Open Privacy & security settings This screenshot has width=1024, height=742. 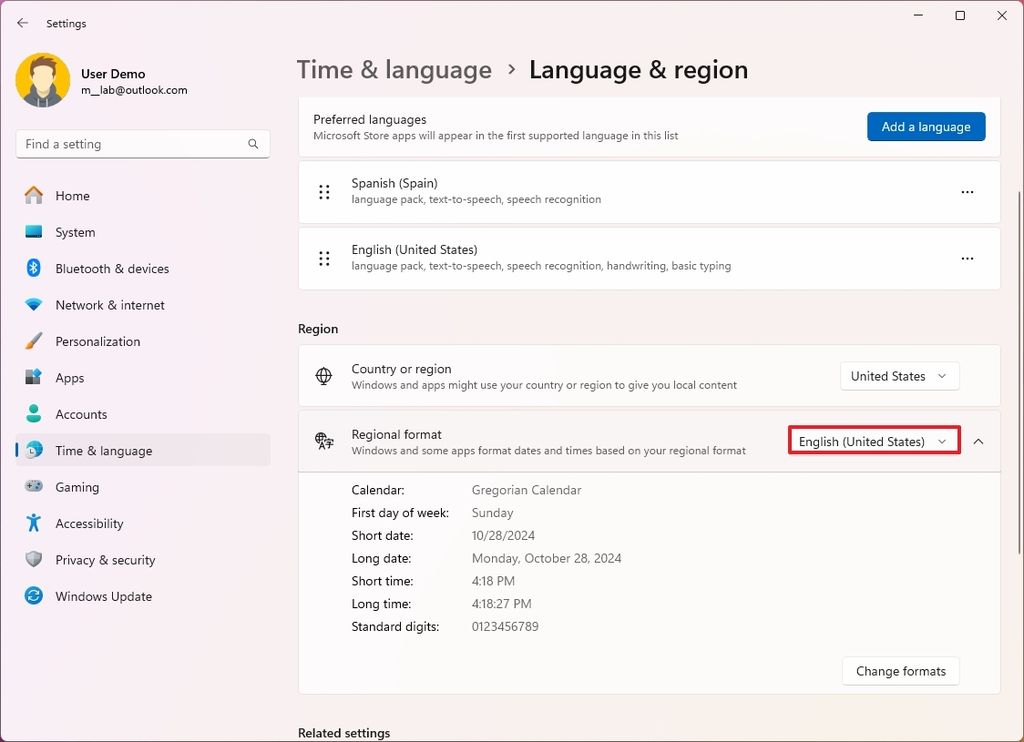[x=105, y=560]
